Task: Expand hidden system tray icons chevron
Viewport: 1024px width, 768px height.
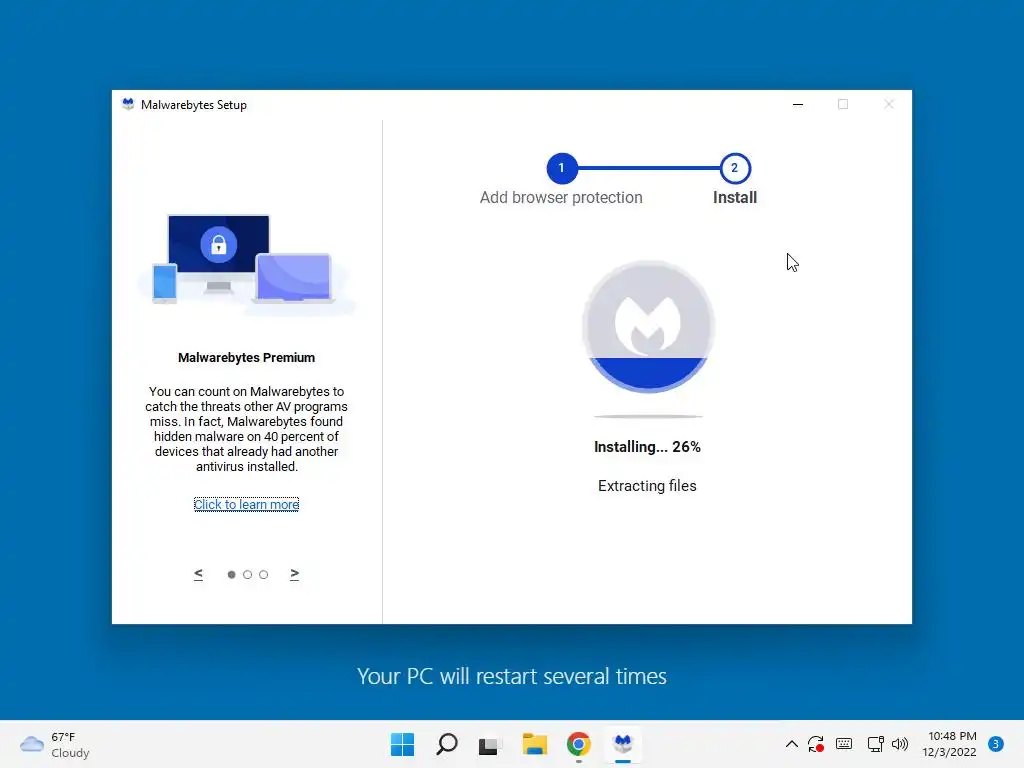Action: pos(792,744)
